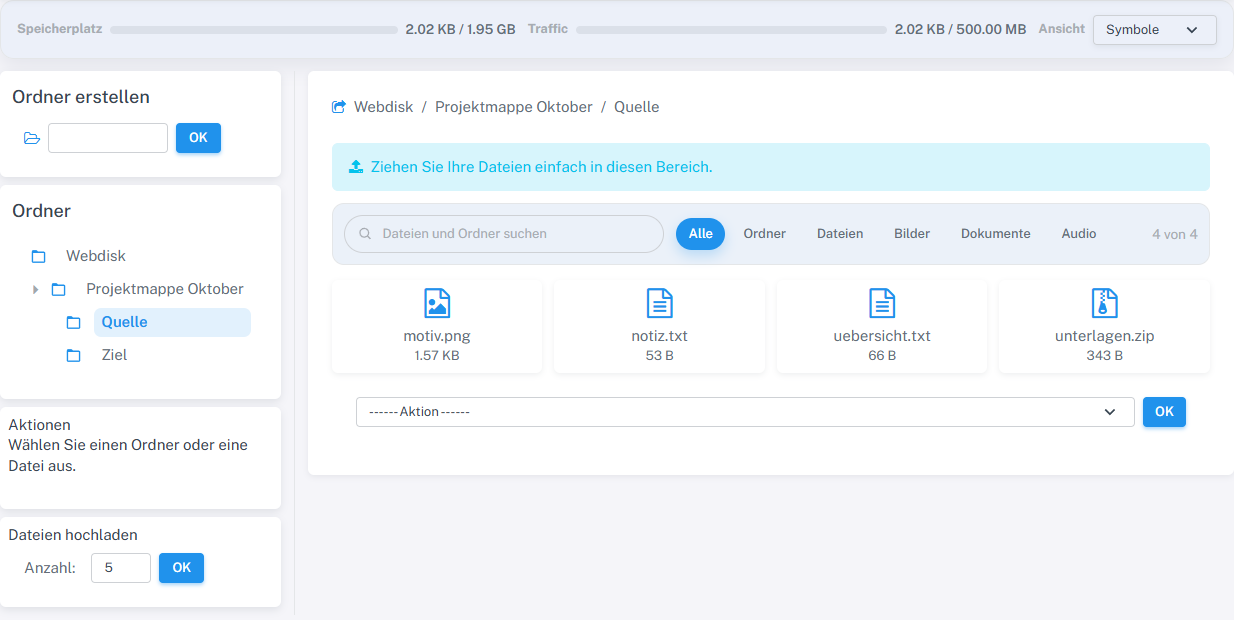Filter the list by Bilder
1234x620 pixels.
click(912, 234)
